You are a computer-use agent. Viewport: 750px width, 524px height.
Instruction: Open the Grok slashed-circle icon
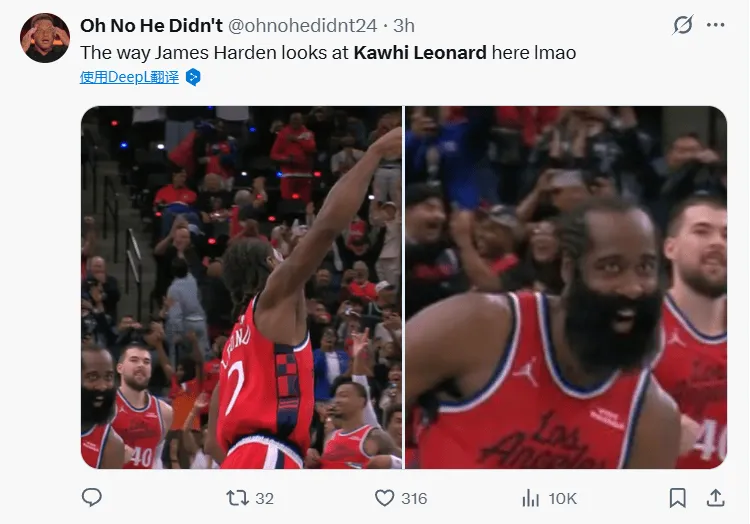pyautogui.click(x=683, y=25)
